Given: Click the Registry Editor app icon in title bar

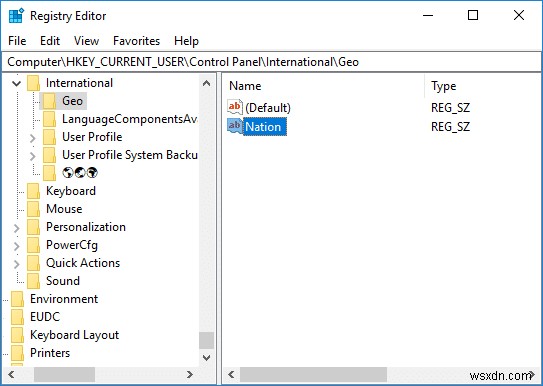Looking at the screenshot, I should [x=16, y=16].
